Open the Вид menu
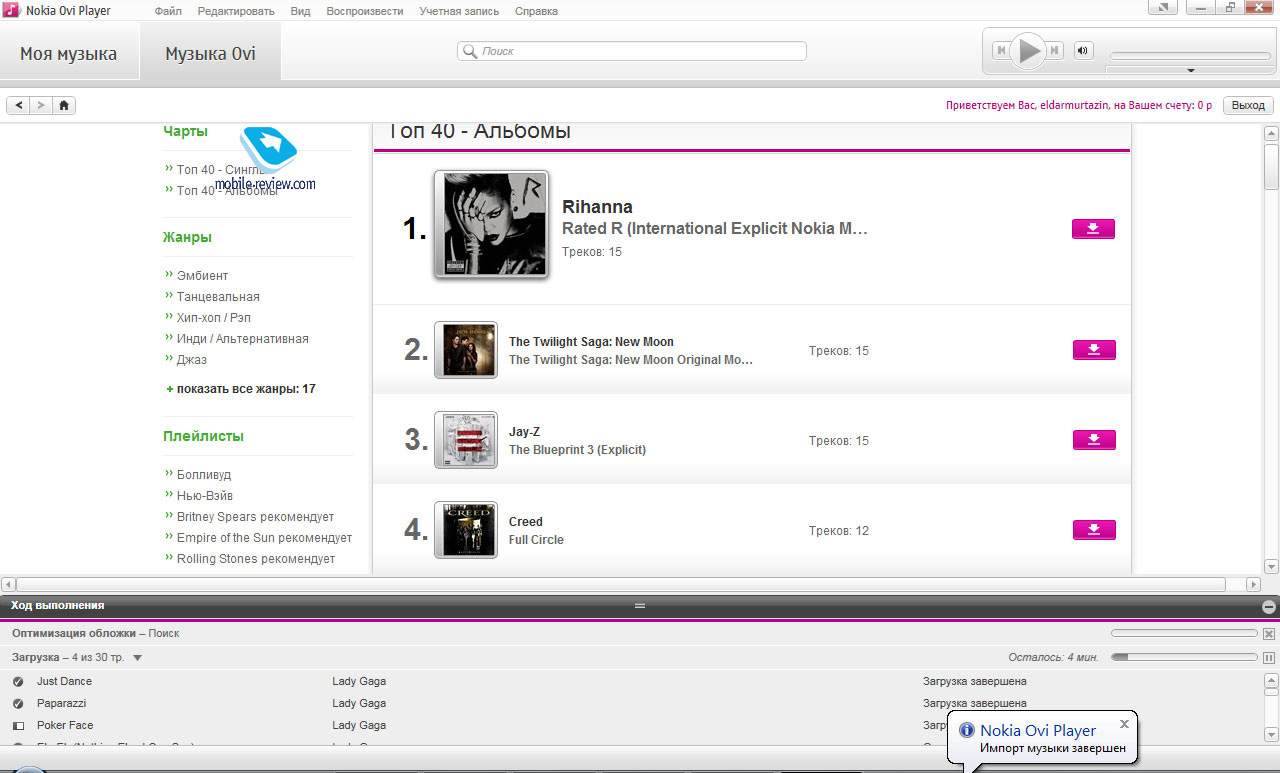 300,11
